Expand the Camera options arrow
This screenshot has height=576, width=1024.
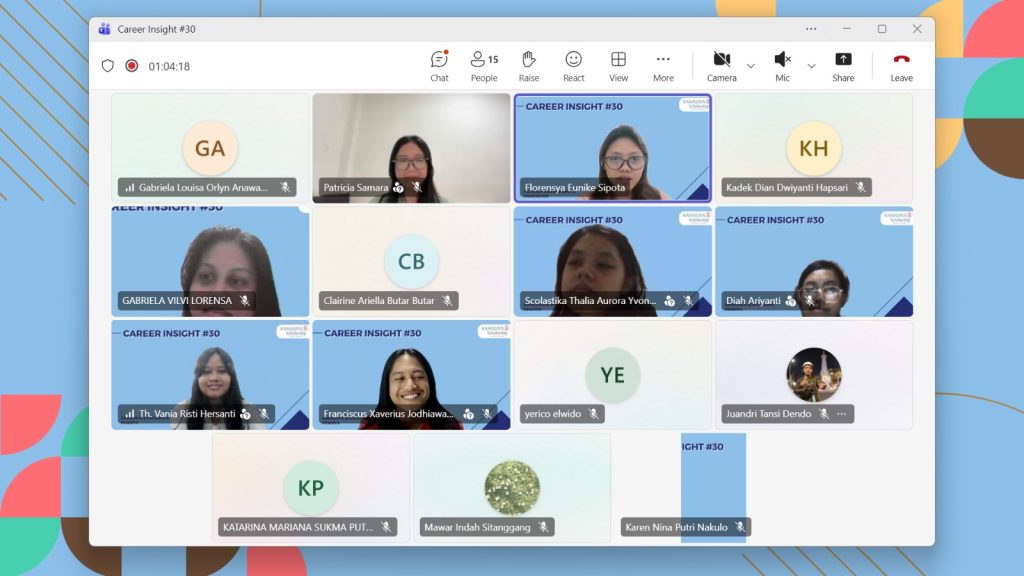[x=750, y=66]
